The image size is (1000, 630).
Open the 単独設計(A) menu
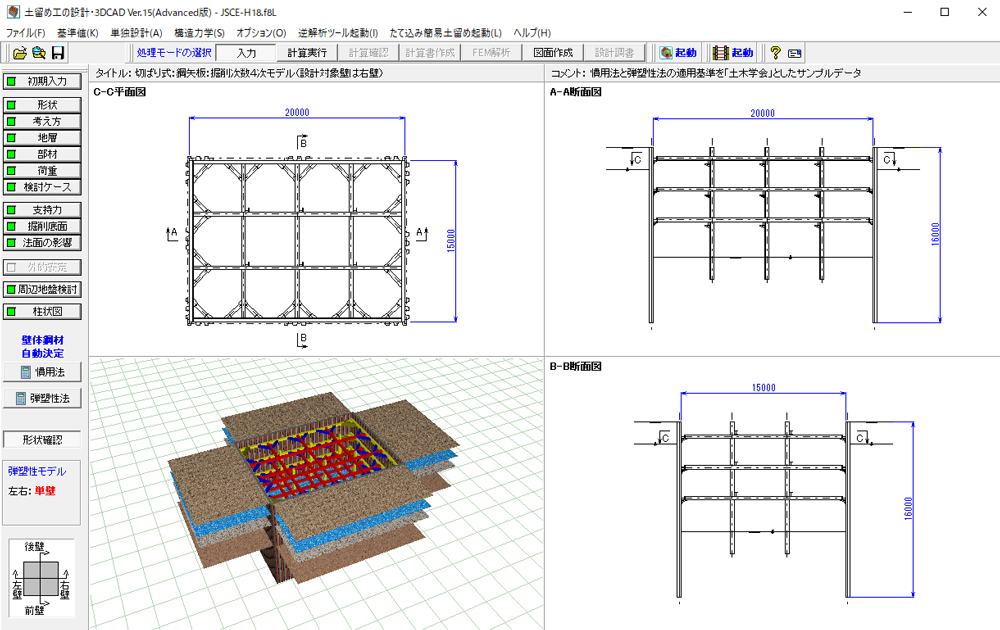tap(136, 33)
